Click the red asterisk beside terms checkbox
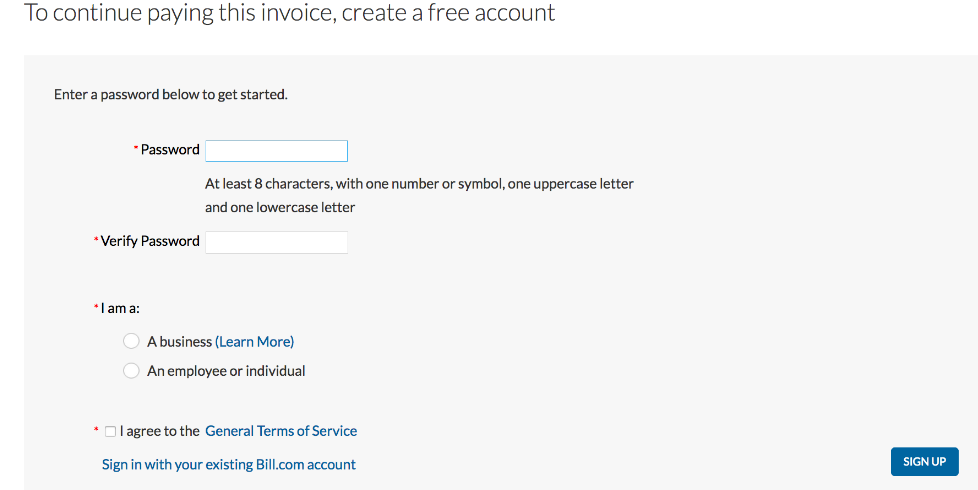Screen dimensions: 978x490 pos(96,429)
